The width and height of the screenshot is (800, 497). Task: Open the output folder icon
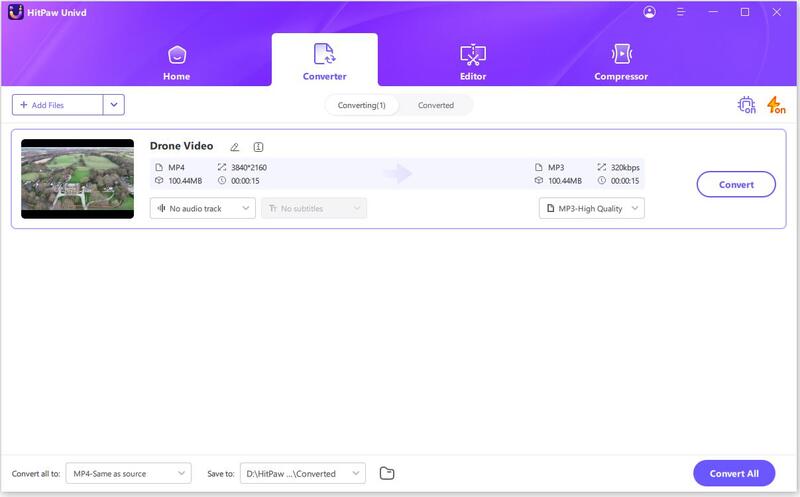click(x=387, y=474)
